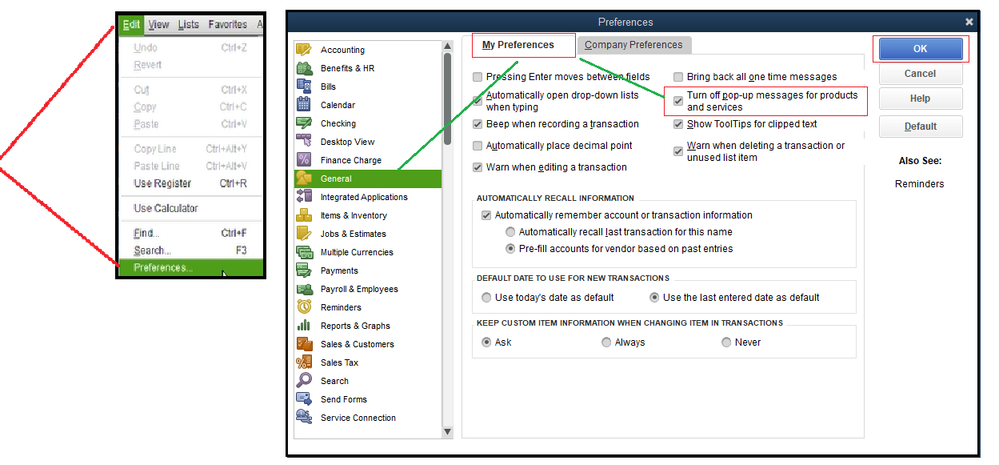Select Automatically recall last transaction option
This screenshot has width=999, height=465.
coord(510,232)
